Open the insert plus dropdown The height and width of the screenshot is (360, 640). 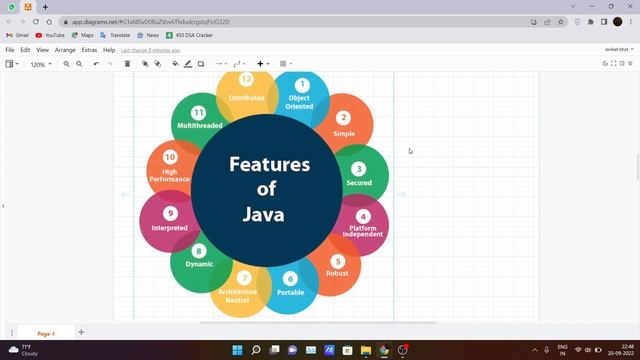point(263,64)
